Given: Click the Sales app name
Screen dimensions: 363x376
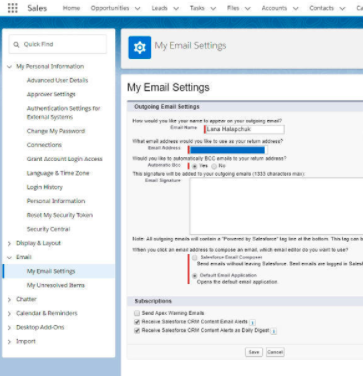Looking at the screenshot, I should pos(37,8).
